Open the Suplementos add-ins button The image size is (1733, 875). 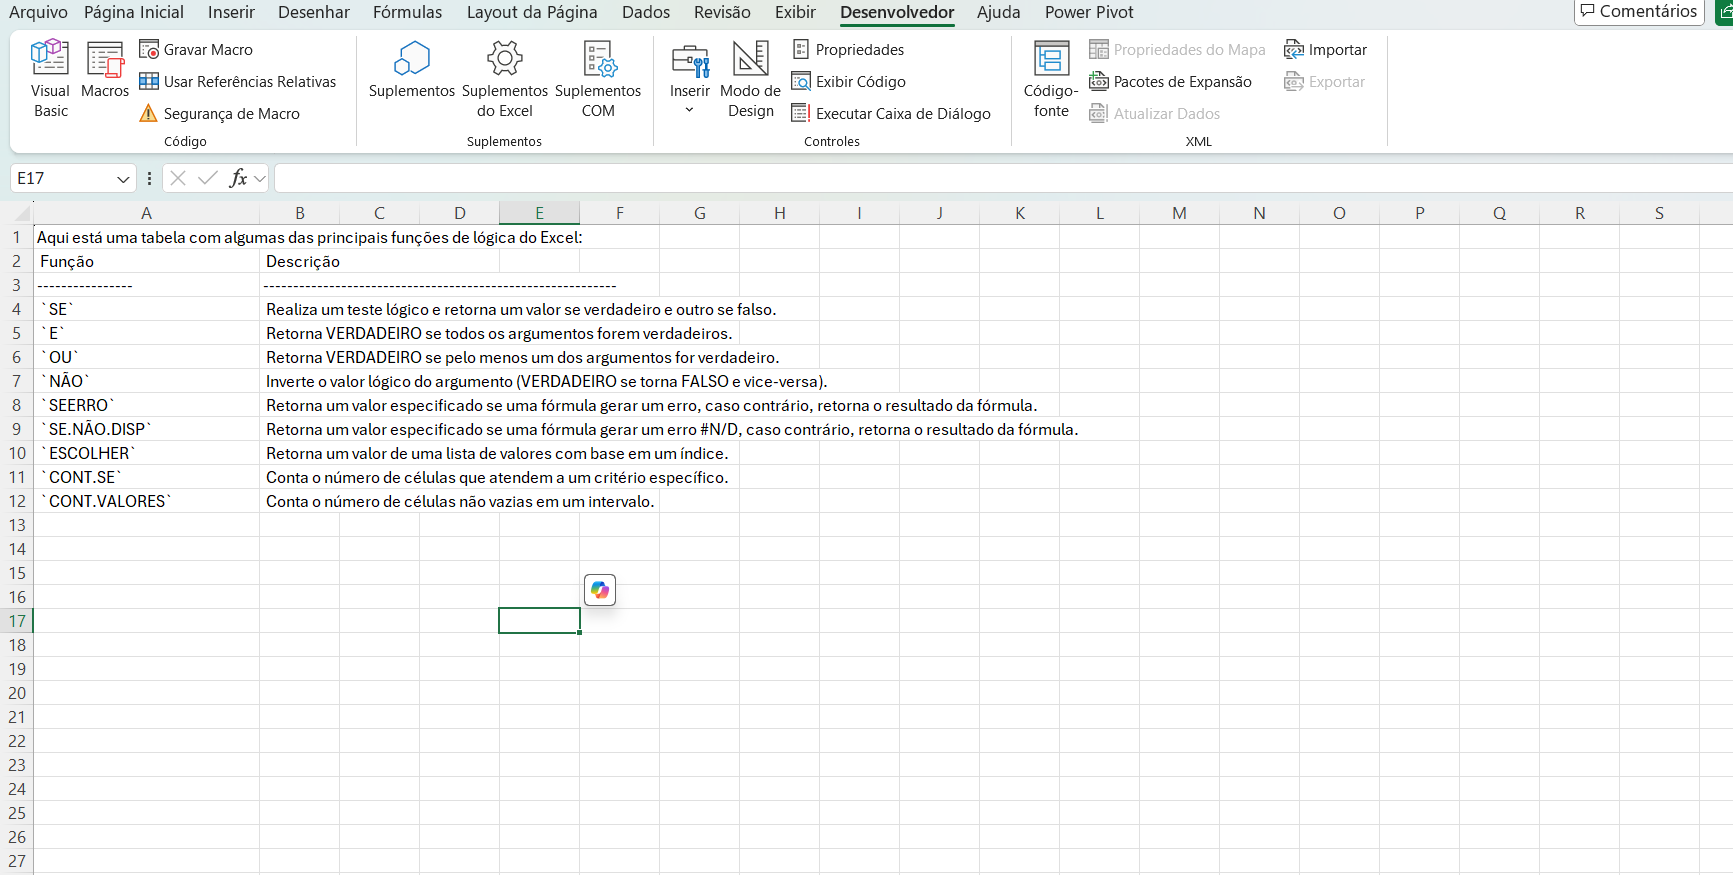411,70
